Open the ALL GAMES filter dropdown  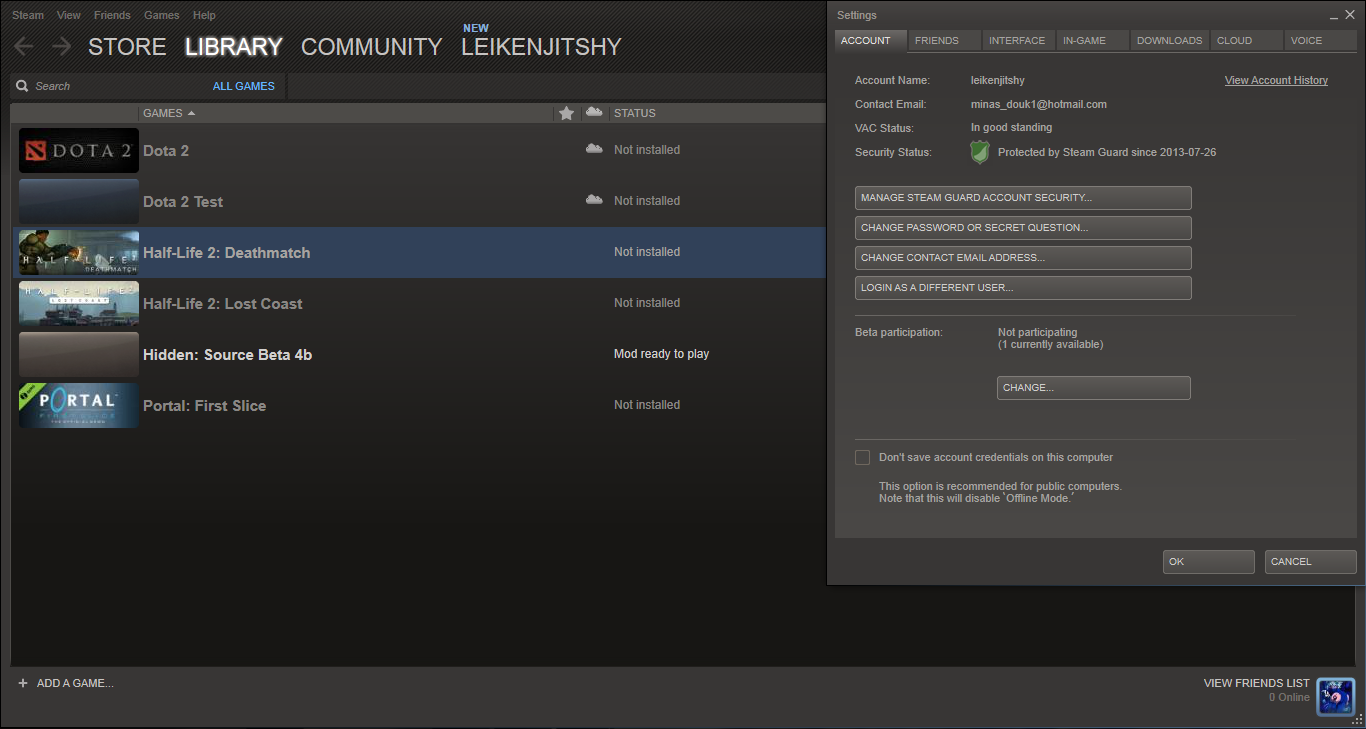(244, 86)
